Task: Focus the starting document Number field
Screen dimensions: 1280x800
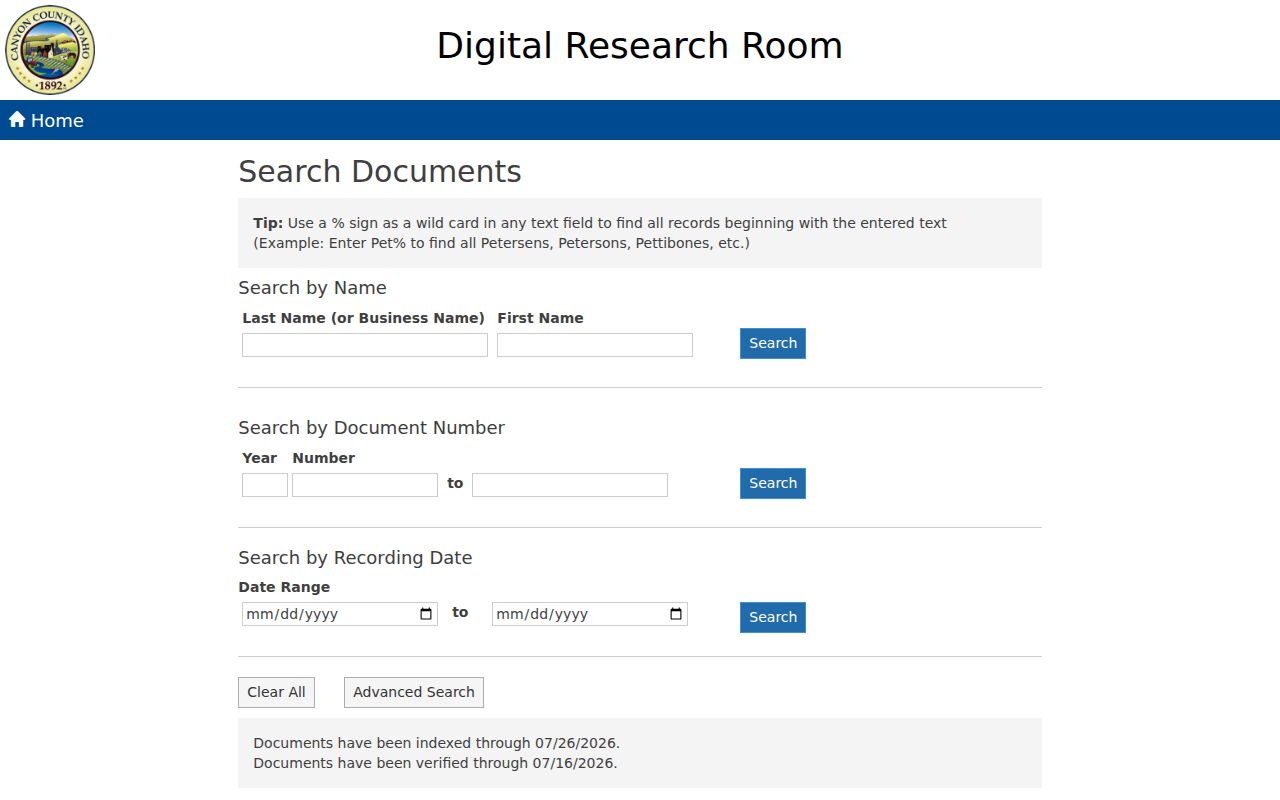Action: pos(365,485)
